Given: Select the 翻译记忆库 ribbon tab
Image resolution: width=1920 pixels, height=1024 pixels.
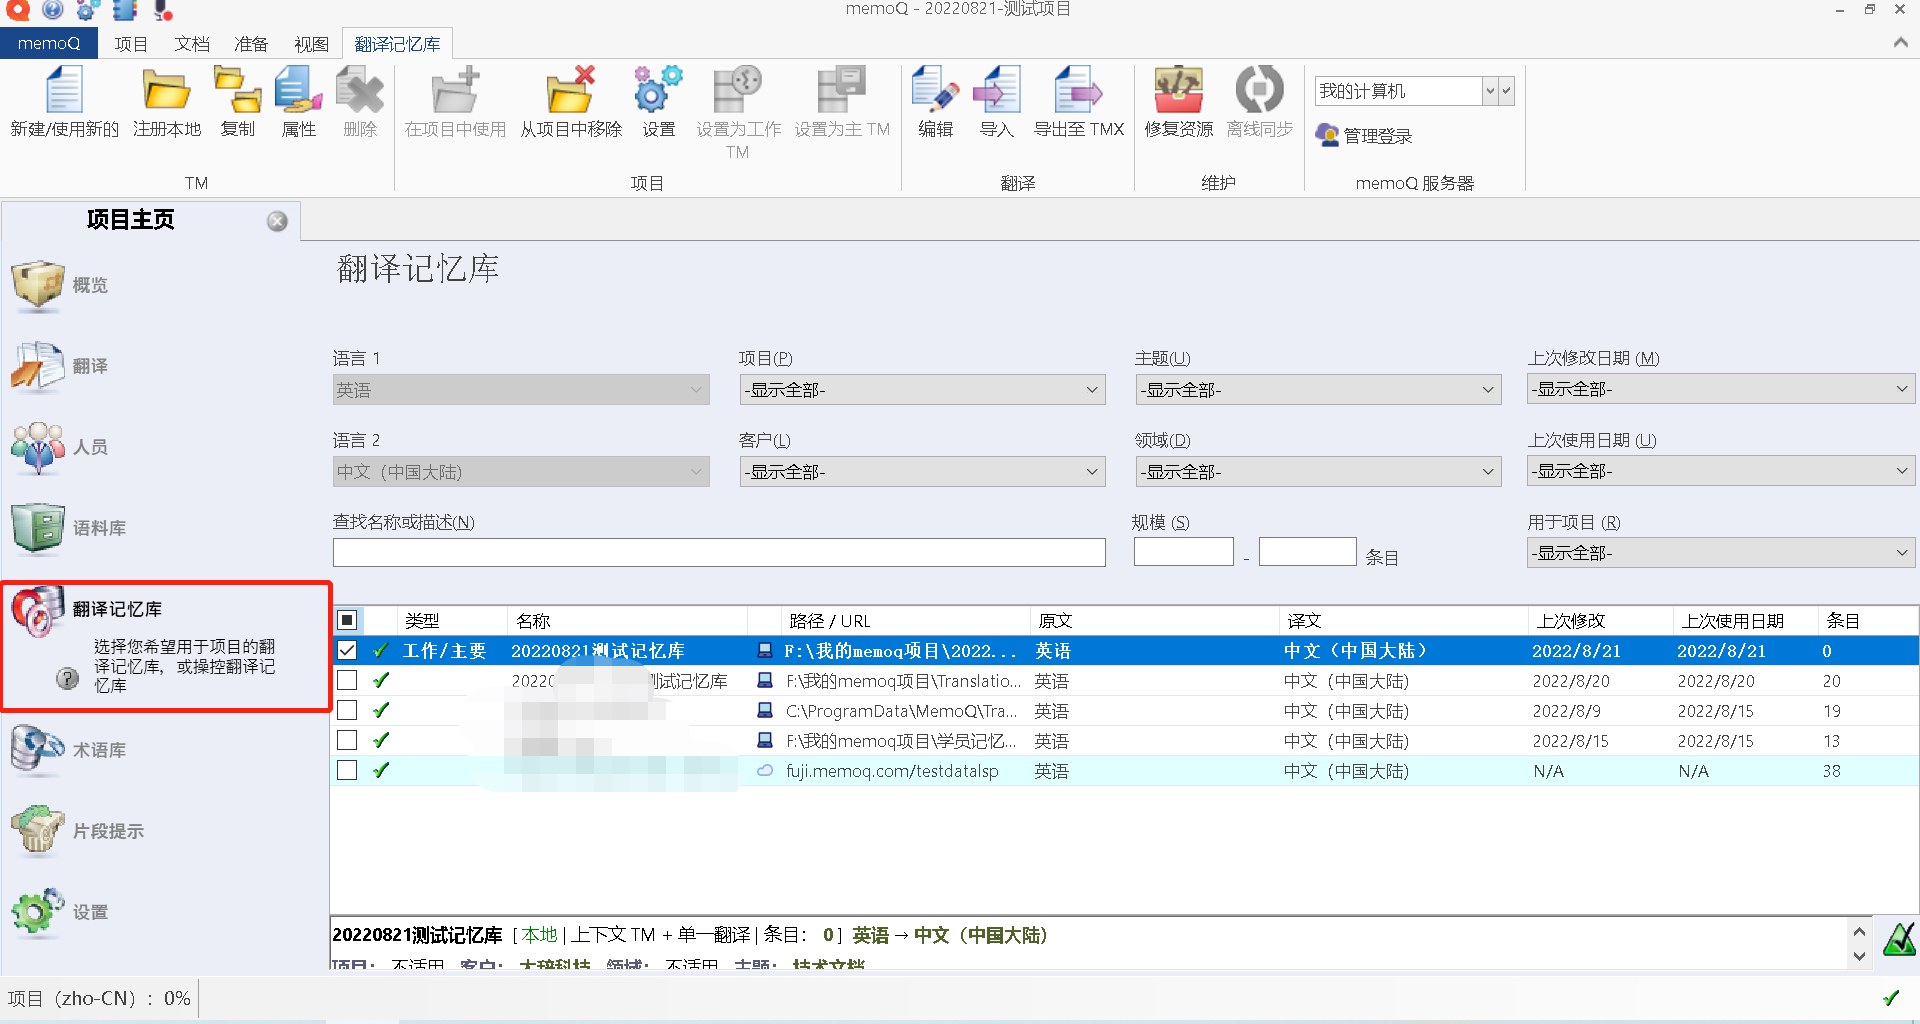Looking at the screenshot, I should (x=397, y=44).
